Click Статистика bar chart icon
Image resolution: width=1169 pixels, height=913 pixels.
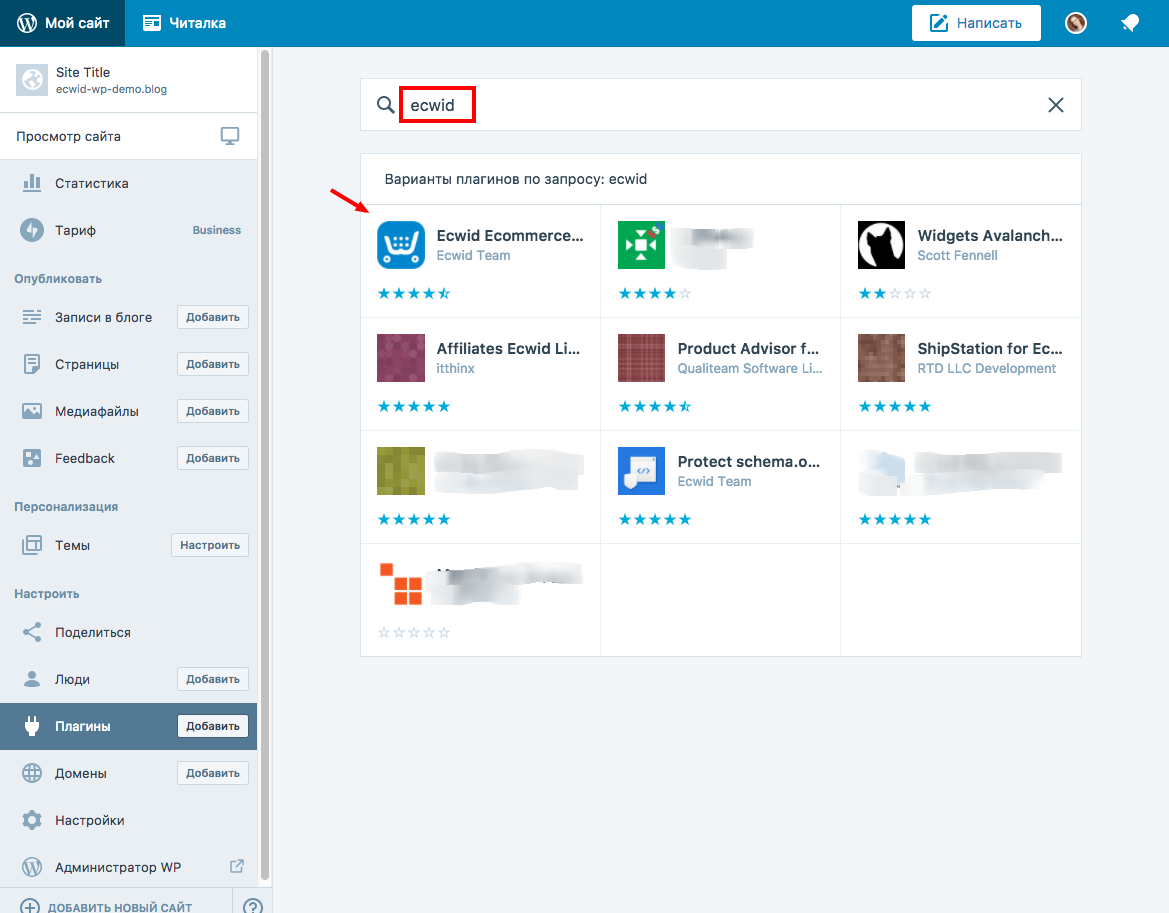tap(32, 183)
